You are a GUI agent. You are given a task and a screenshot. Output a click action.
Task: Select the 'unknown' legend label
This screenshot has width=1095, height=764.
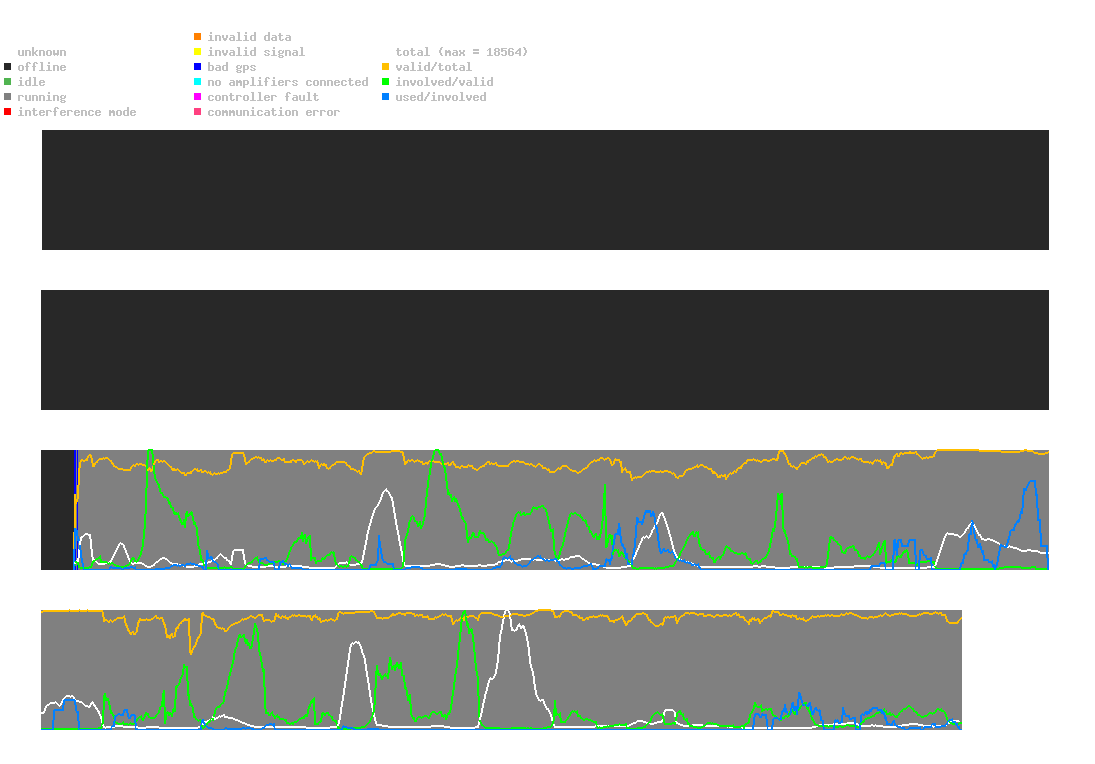[42, 52]
